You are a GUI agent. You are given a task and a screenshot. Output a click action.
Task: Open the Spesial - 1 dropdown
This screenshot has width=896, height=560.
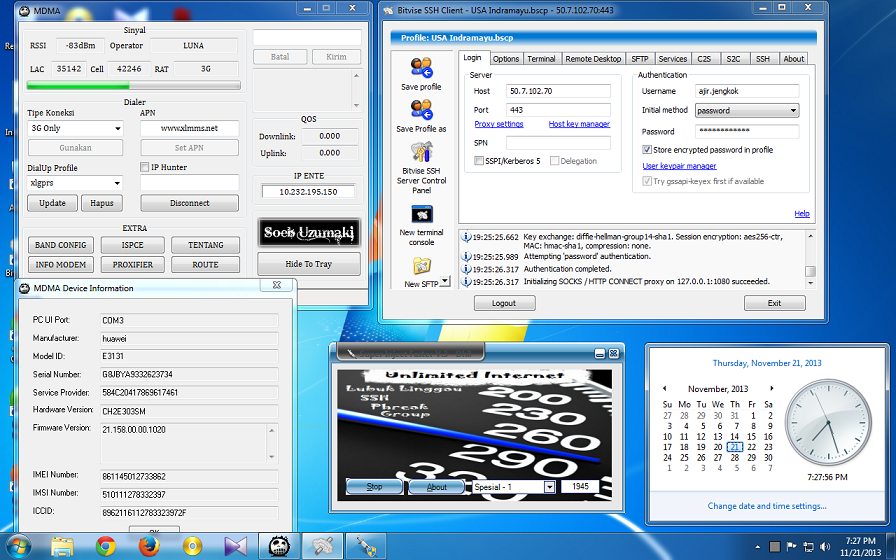pos(514,487)
